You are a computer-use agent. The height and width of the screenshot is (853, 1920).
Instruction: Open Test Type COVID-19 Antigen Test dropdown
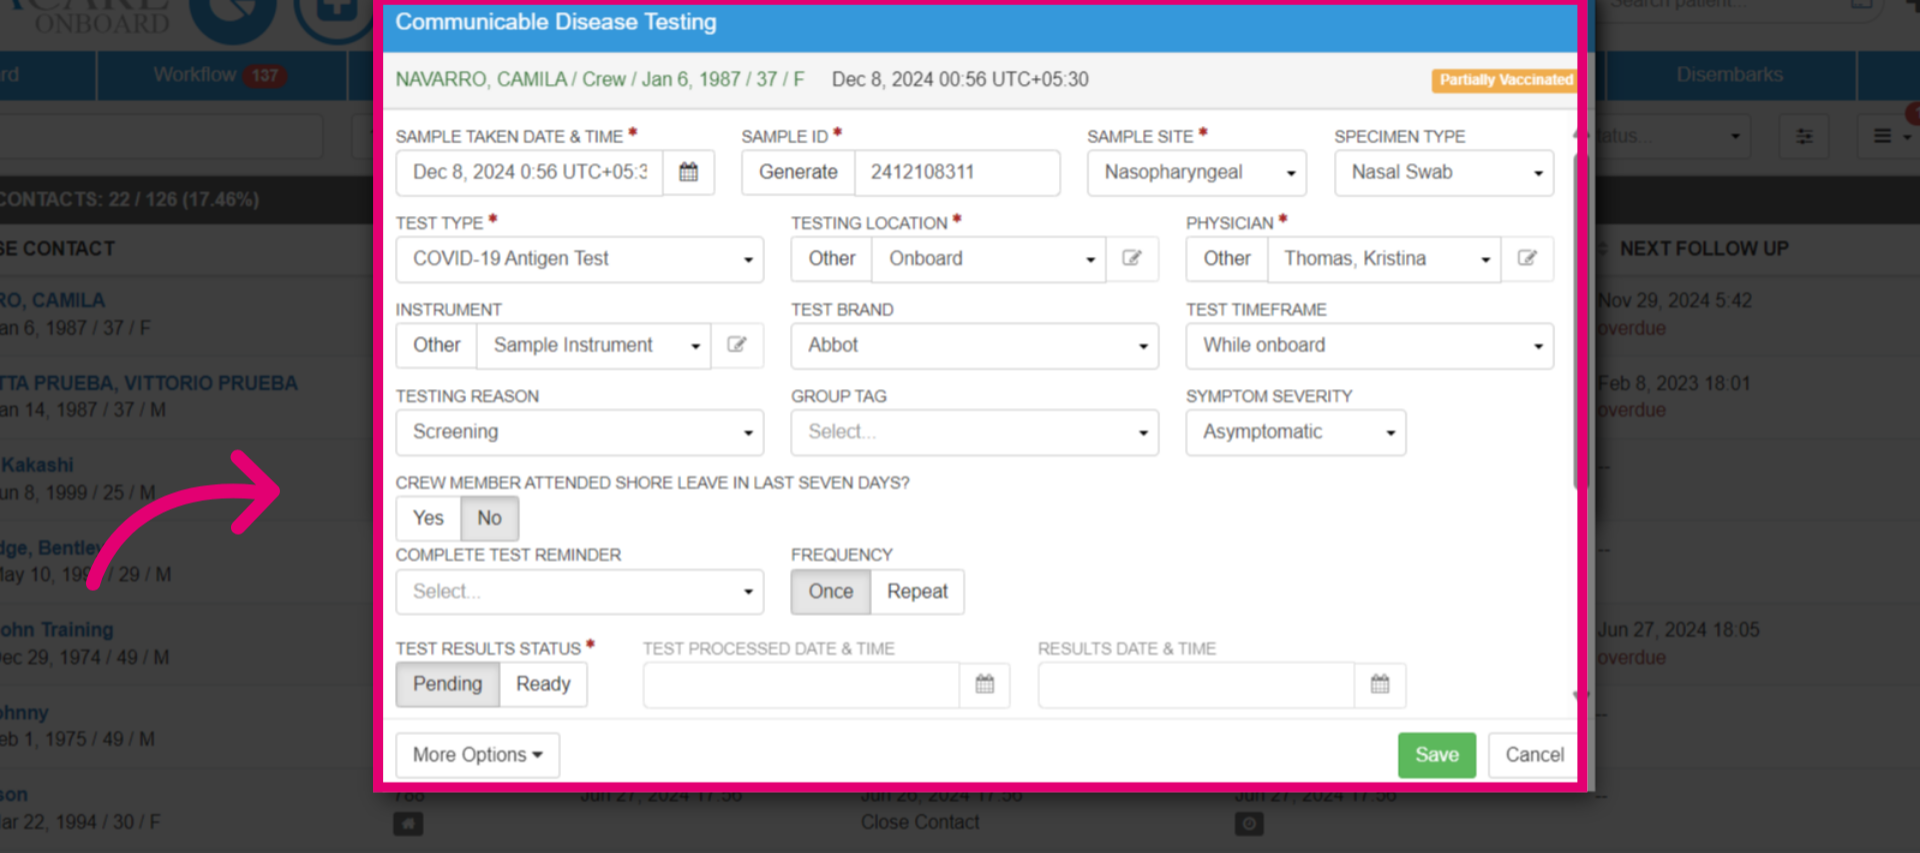pos(580,259)
